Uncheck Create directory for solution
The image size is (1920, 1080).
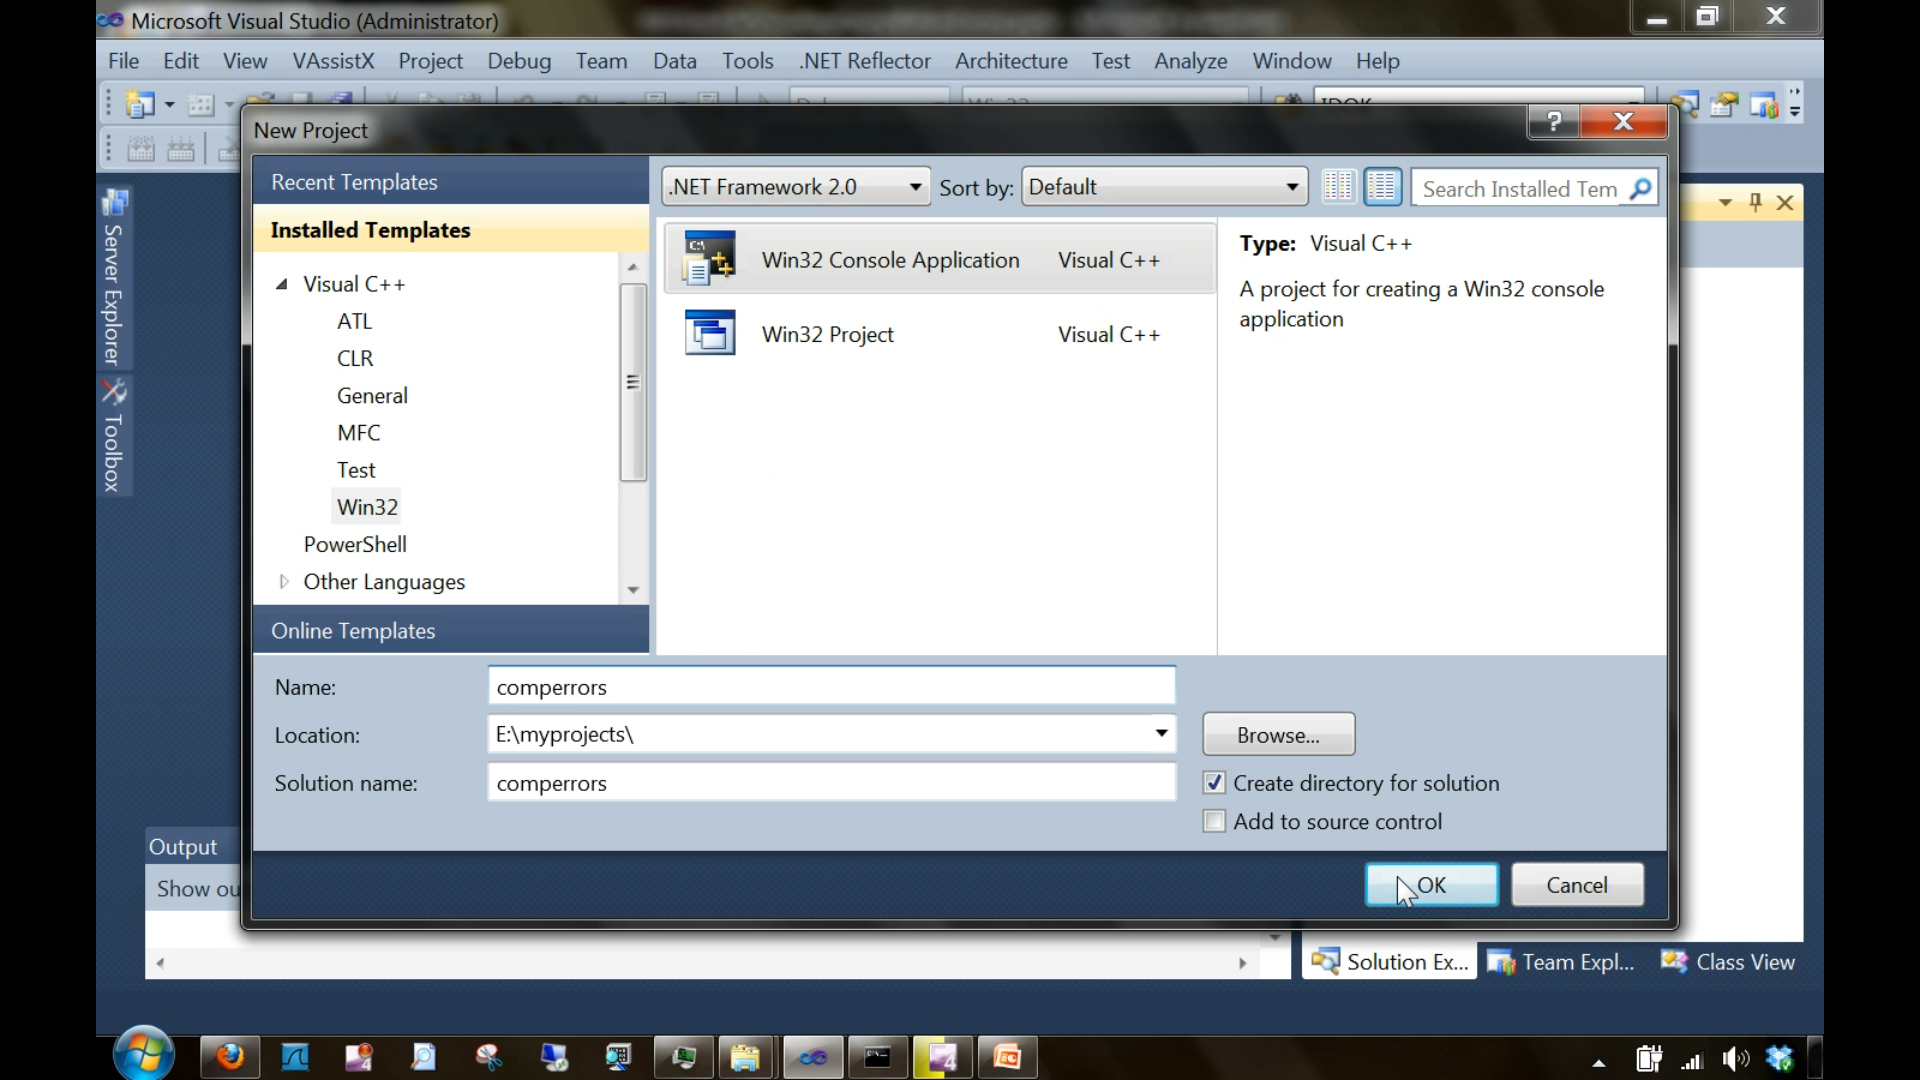click(1214, 783)
